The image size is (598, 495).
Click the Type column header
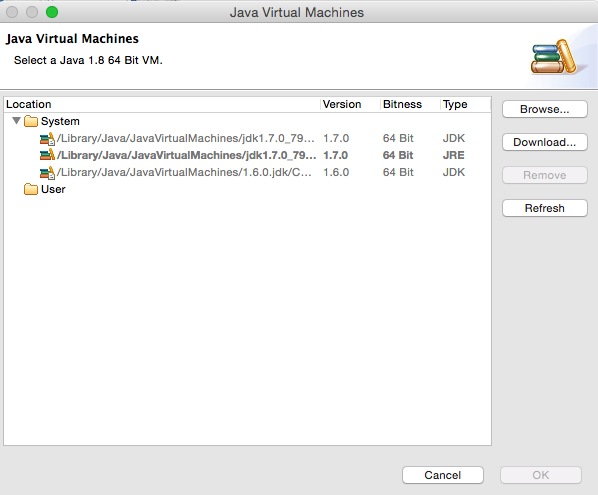(x=465, y=104)
